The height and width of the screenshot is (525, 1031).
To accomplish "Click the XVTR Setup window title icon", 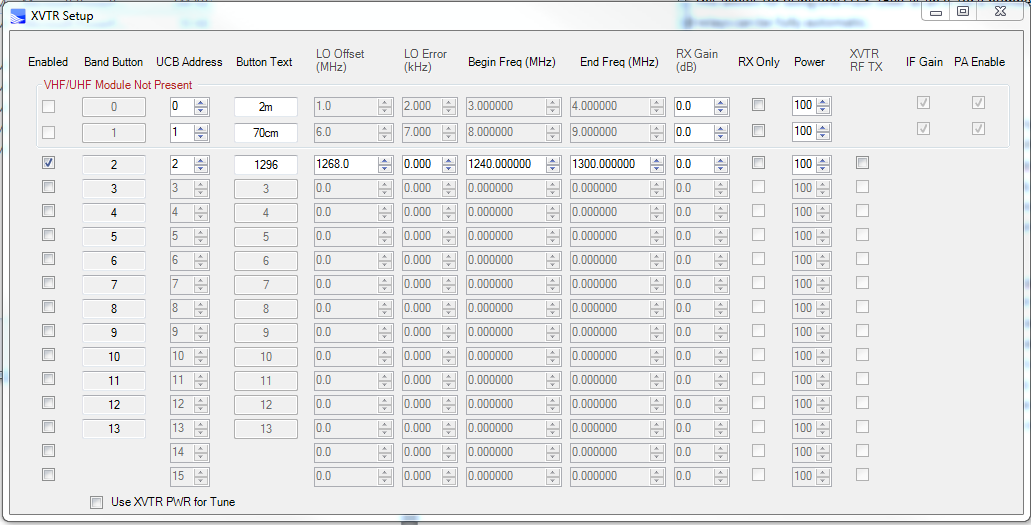I will pyautogui.click(x=18, y=16).
